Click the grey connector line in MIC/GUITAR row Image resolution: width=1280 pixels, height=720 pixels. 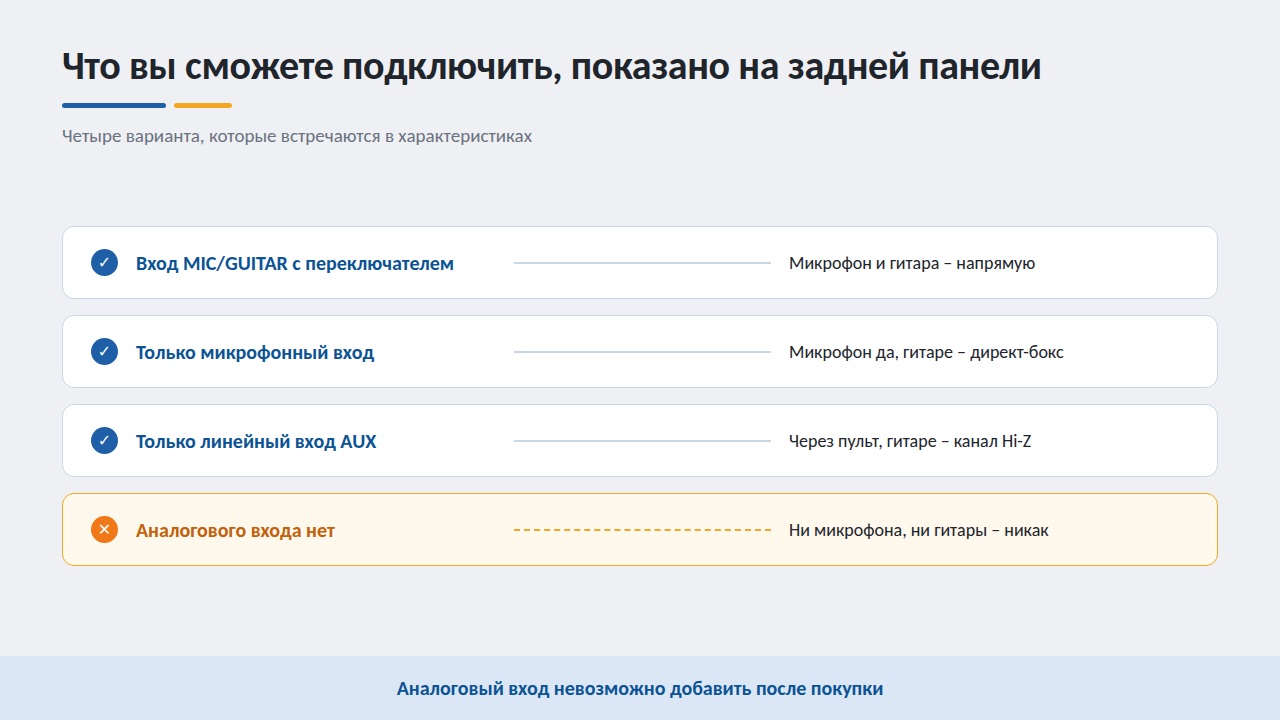coord(642,263)
